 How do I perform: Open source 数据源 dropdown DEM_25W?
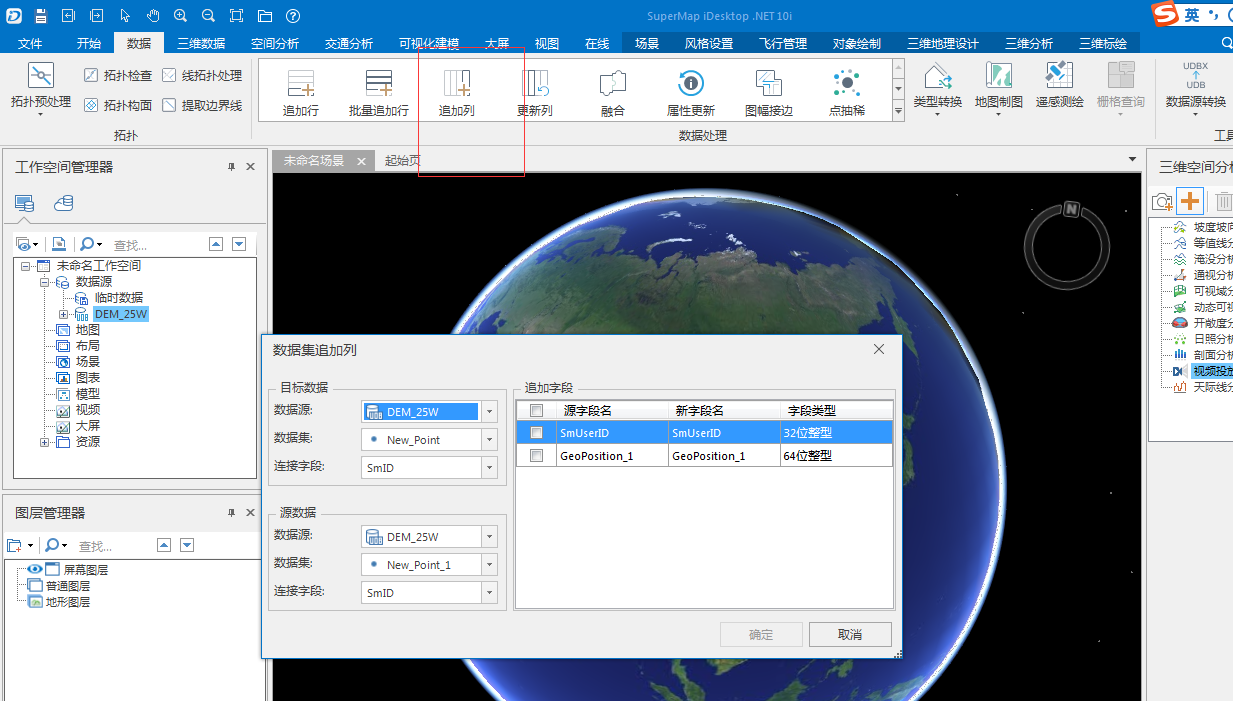(489, 537)
